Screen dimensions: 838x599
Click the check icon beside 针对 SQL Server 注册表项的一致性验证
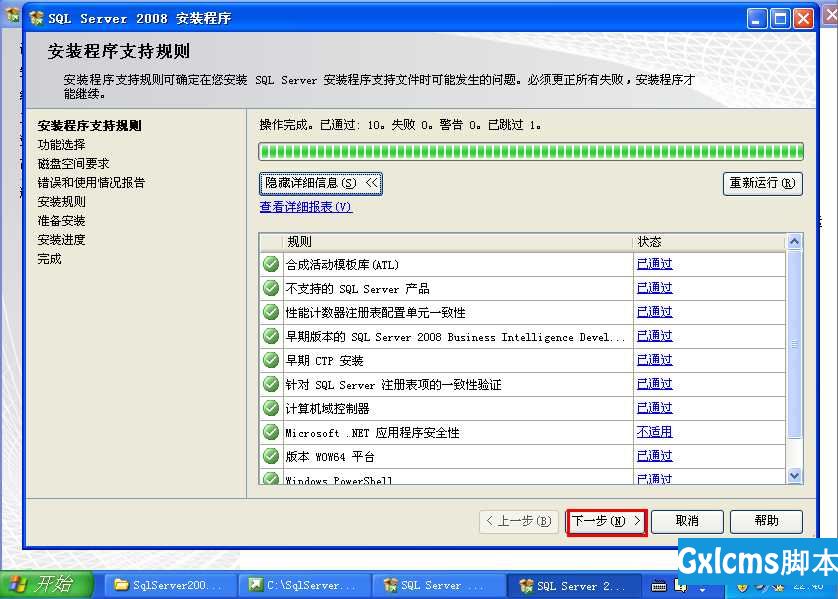[271, 384]
